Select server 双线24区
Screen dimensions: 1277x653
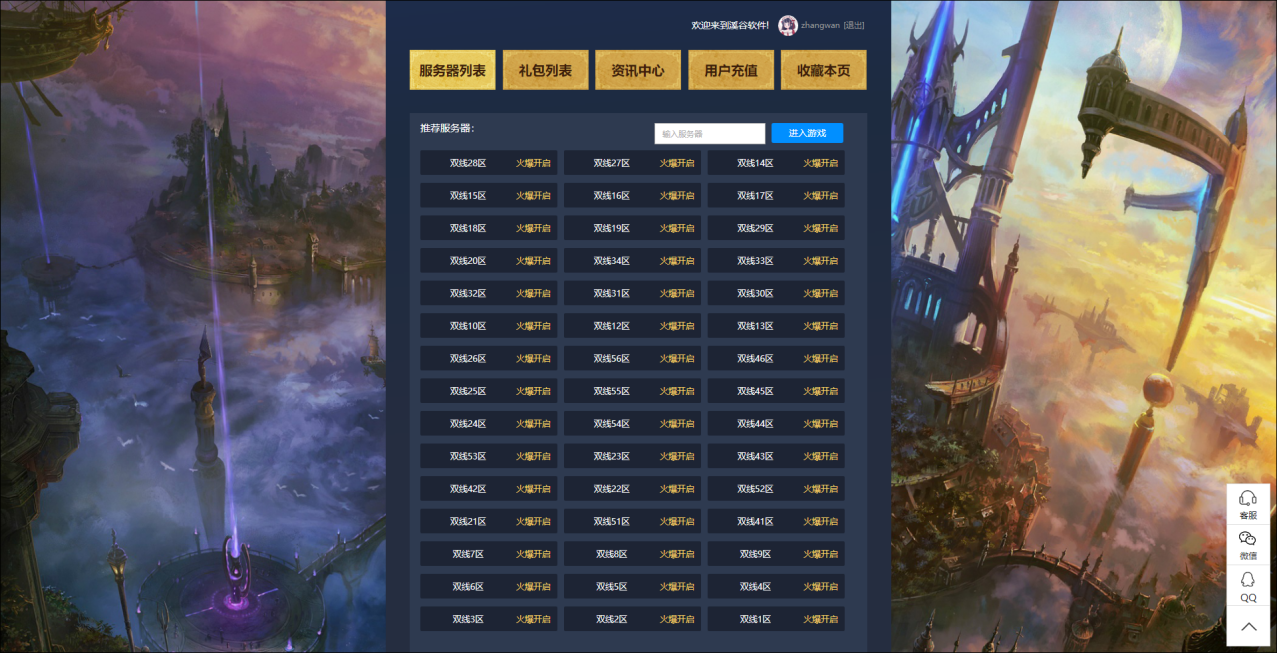pyautogui.click(x=489, y=423)
